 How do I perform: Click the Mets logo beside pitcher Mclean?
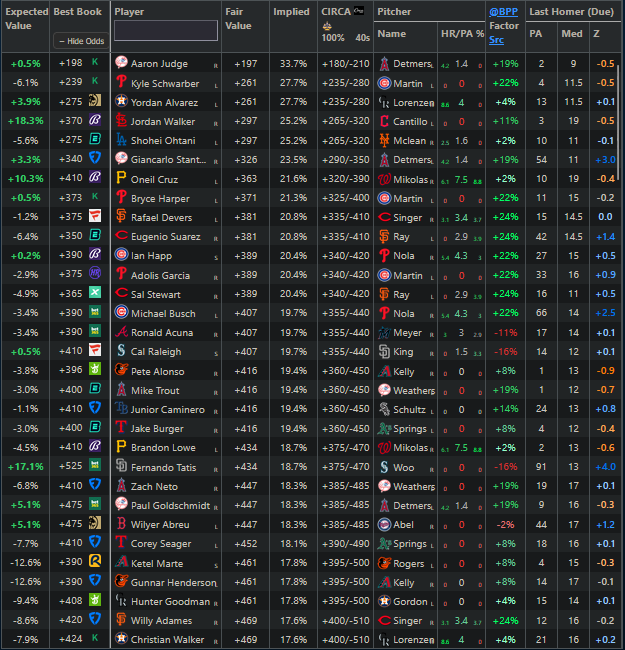coord(384,140)
